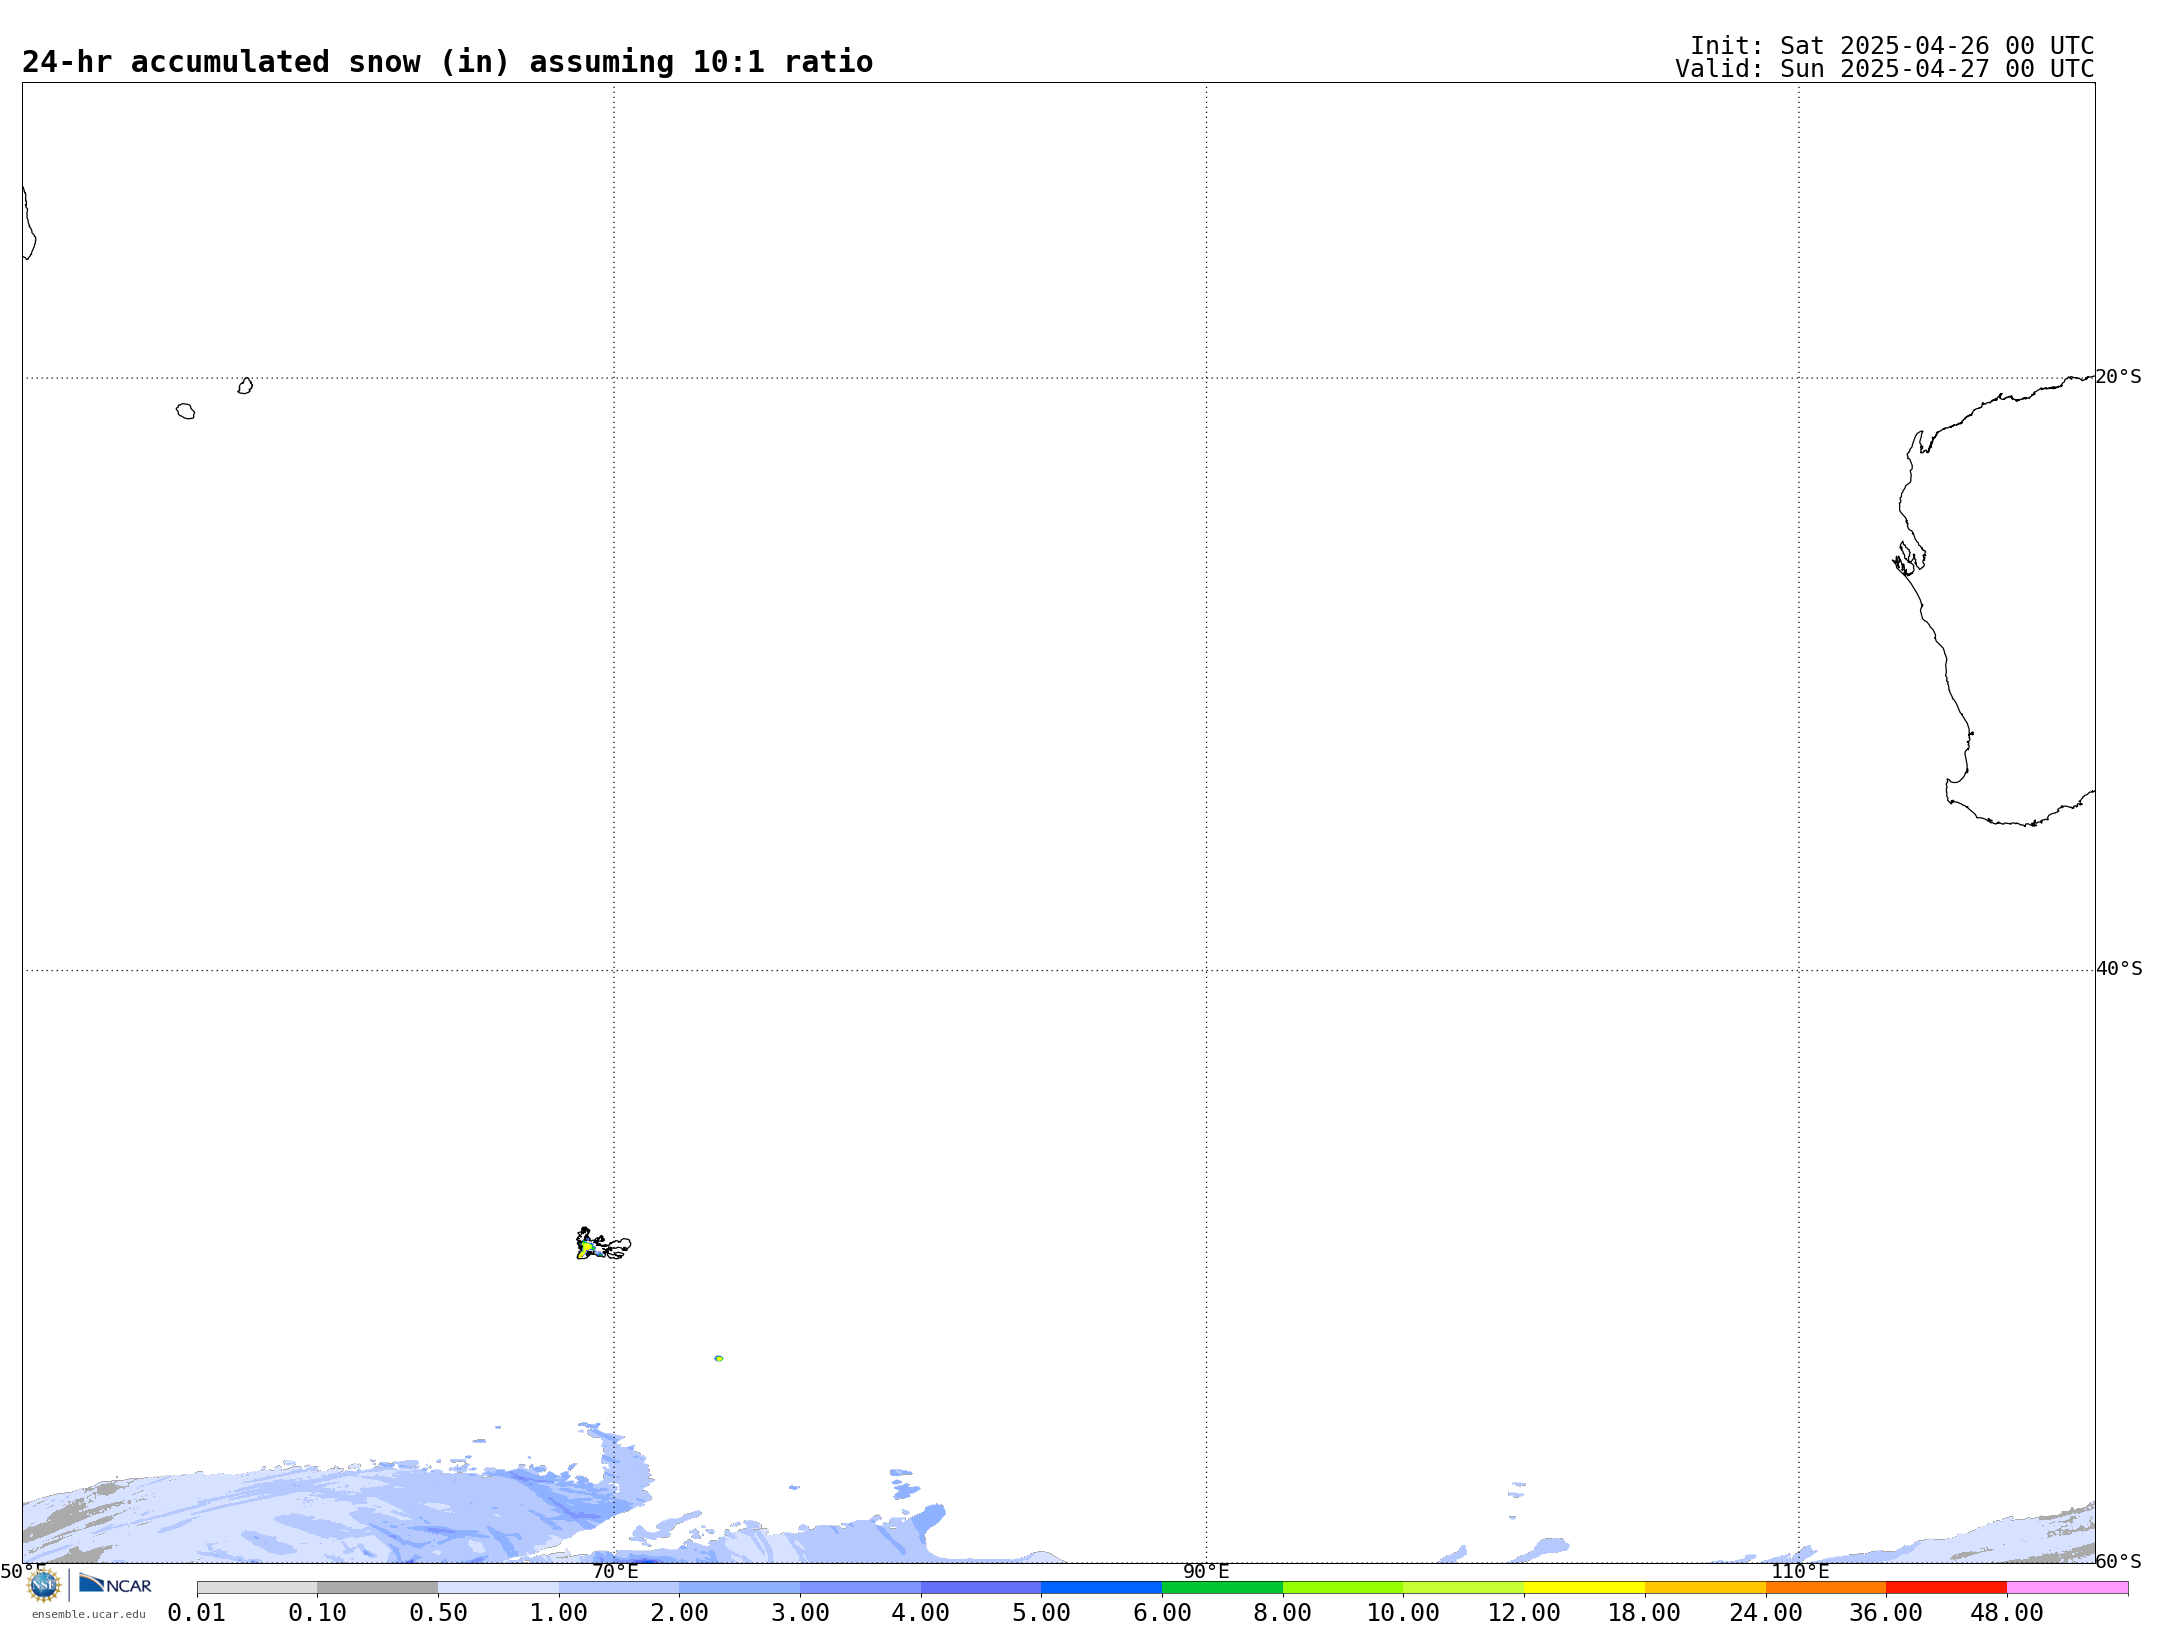The height and width of the screenshot is (1626, 2160).
Task: Select the light gray 0.01 color swatch
Action: [x=257, y=1588]
